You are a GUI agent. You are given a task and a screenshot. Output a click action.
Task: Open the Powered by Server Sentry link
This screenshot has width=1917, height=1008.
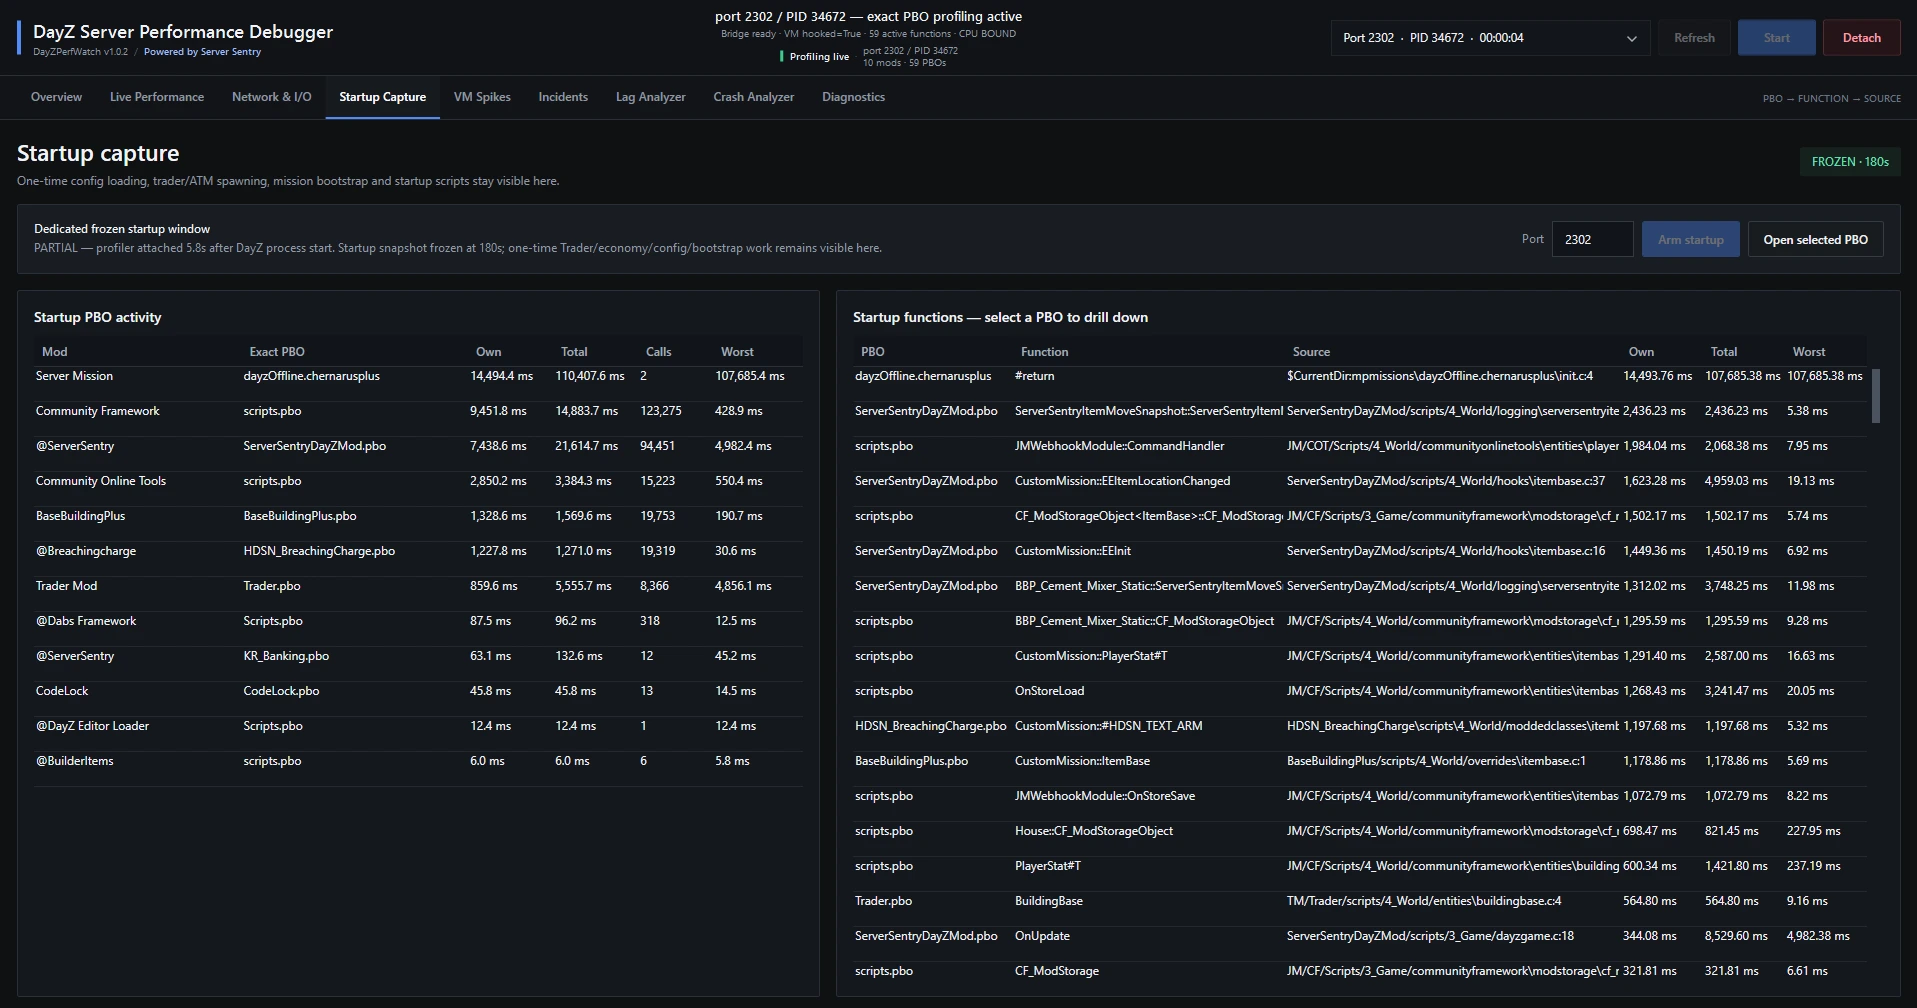pos(202,52)
